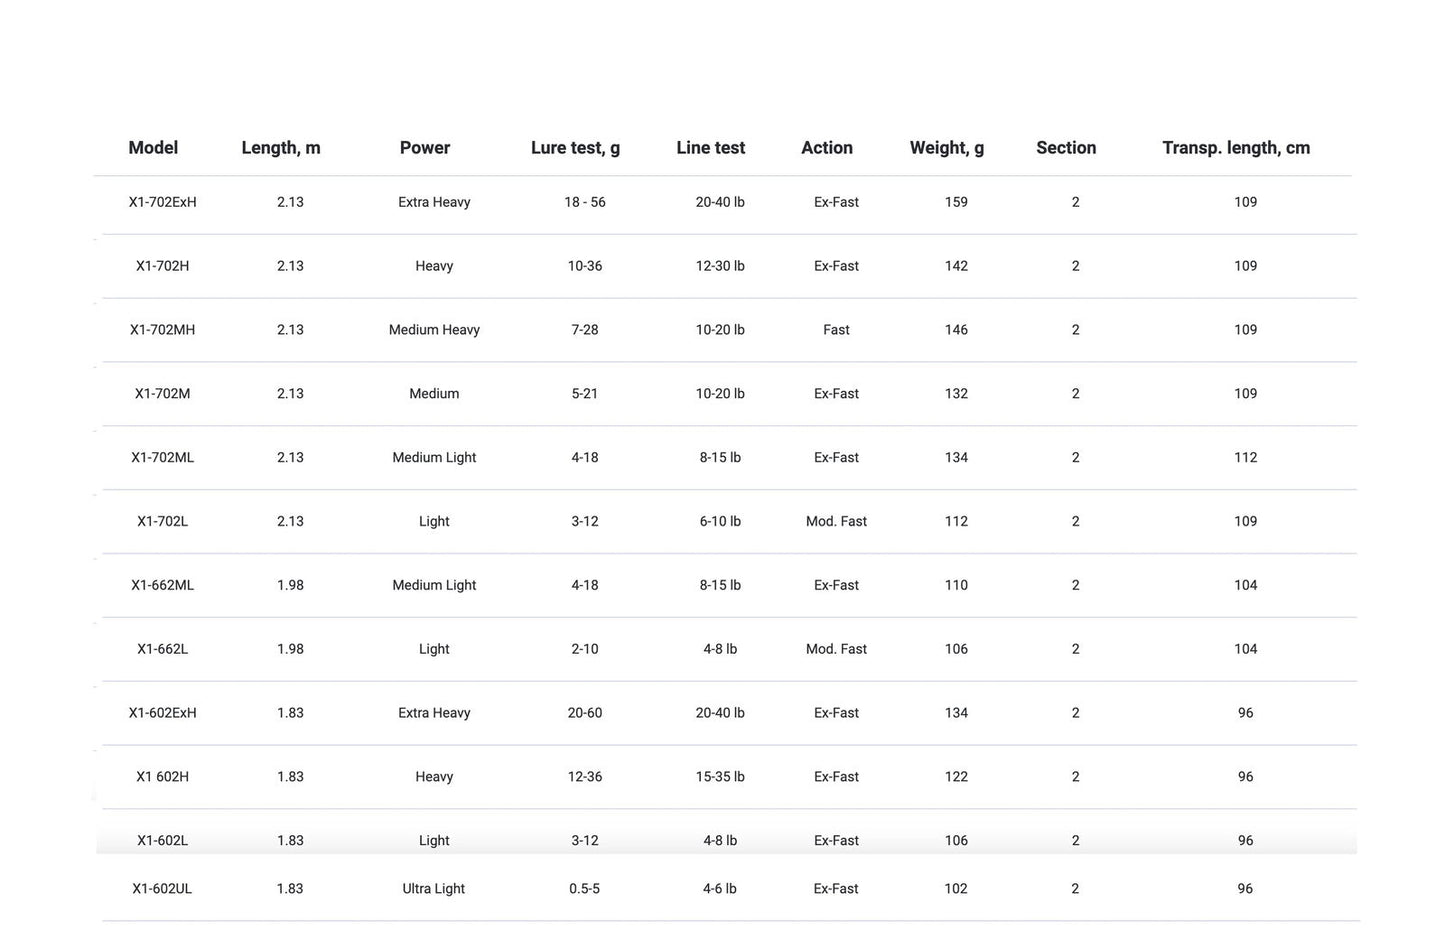Select the Medium Heavy power cell
The height and width of the screenshot is (939, 1445).
coord(434,330)
